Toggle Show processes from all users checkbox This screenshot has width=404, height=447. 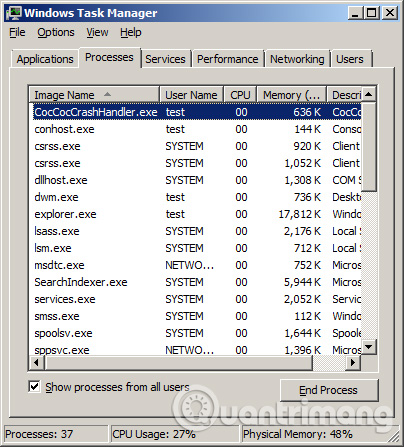34,387
